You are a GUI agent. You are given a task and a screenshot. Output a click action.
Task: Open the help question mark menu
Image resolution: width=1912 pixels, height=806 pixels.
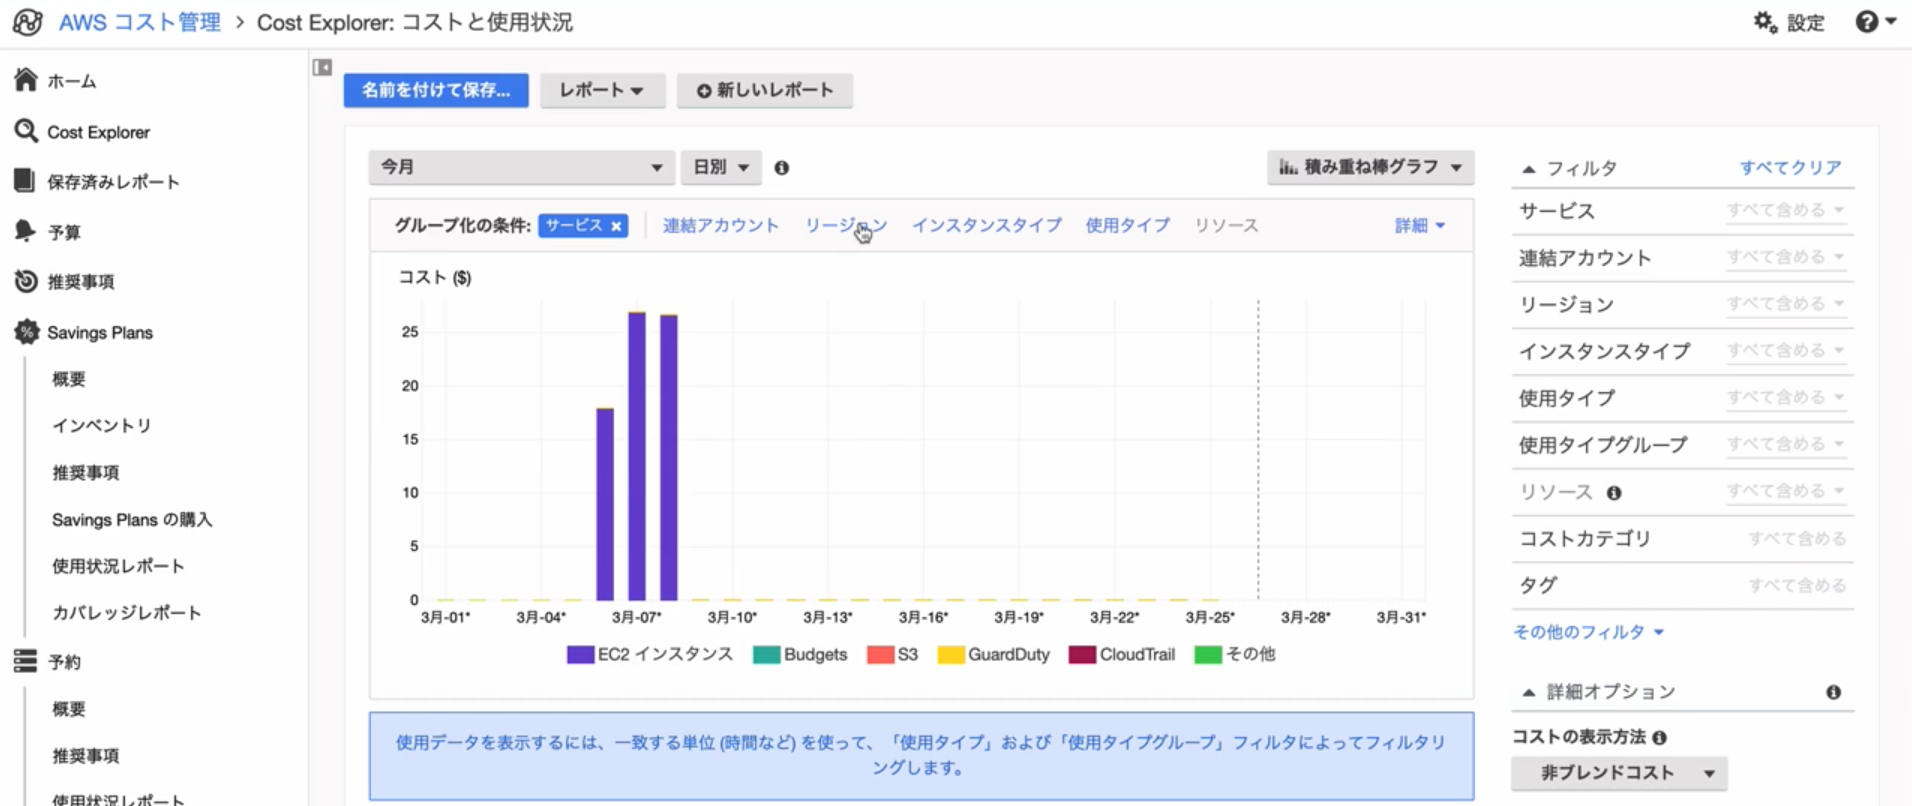click(1875, 22)
